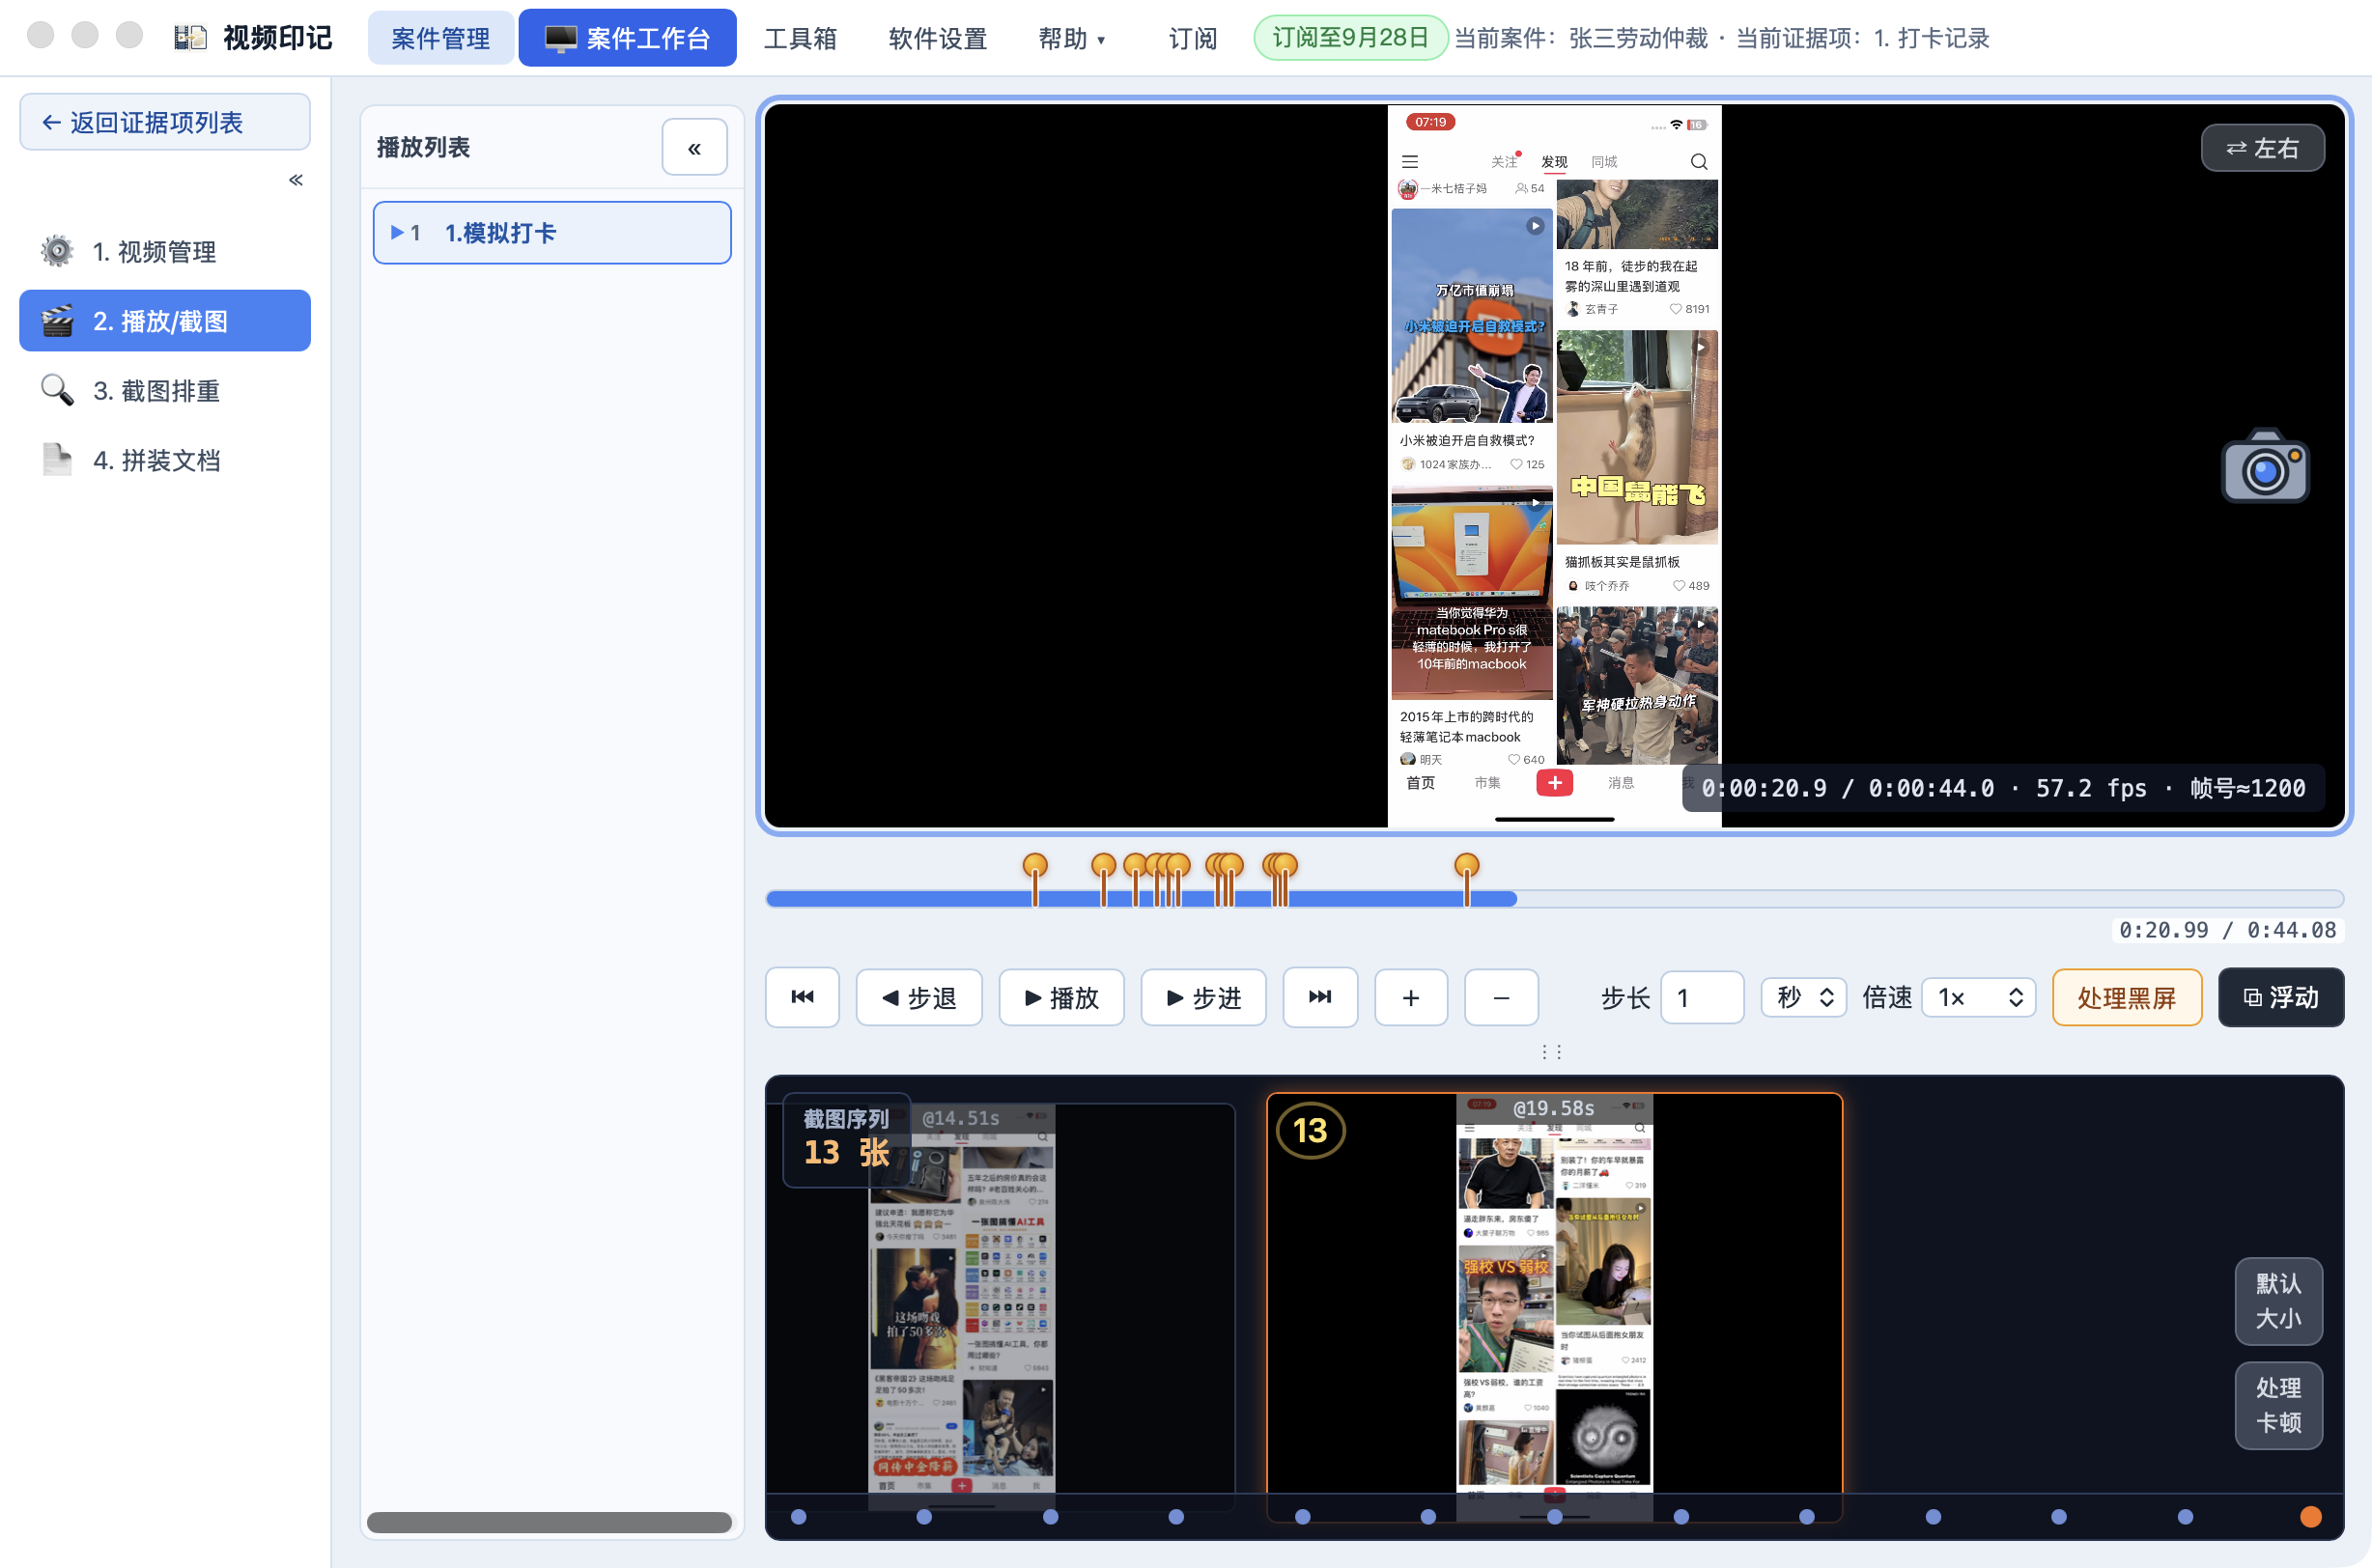2372x1568 pixels.
Task: Open the 帮助 dropdown menu
Action: pos(1072,38)
